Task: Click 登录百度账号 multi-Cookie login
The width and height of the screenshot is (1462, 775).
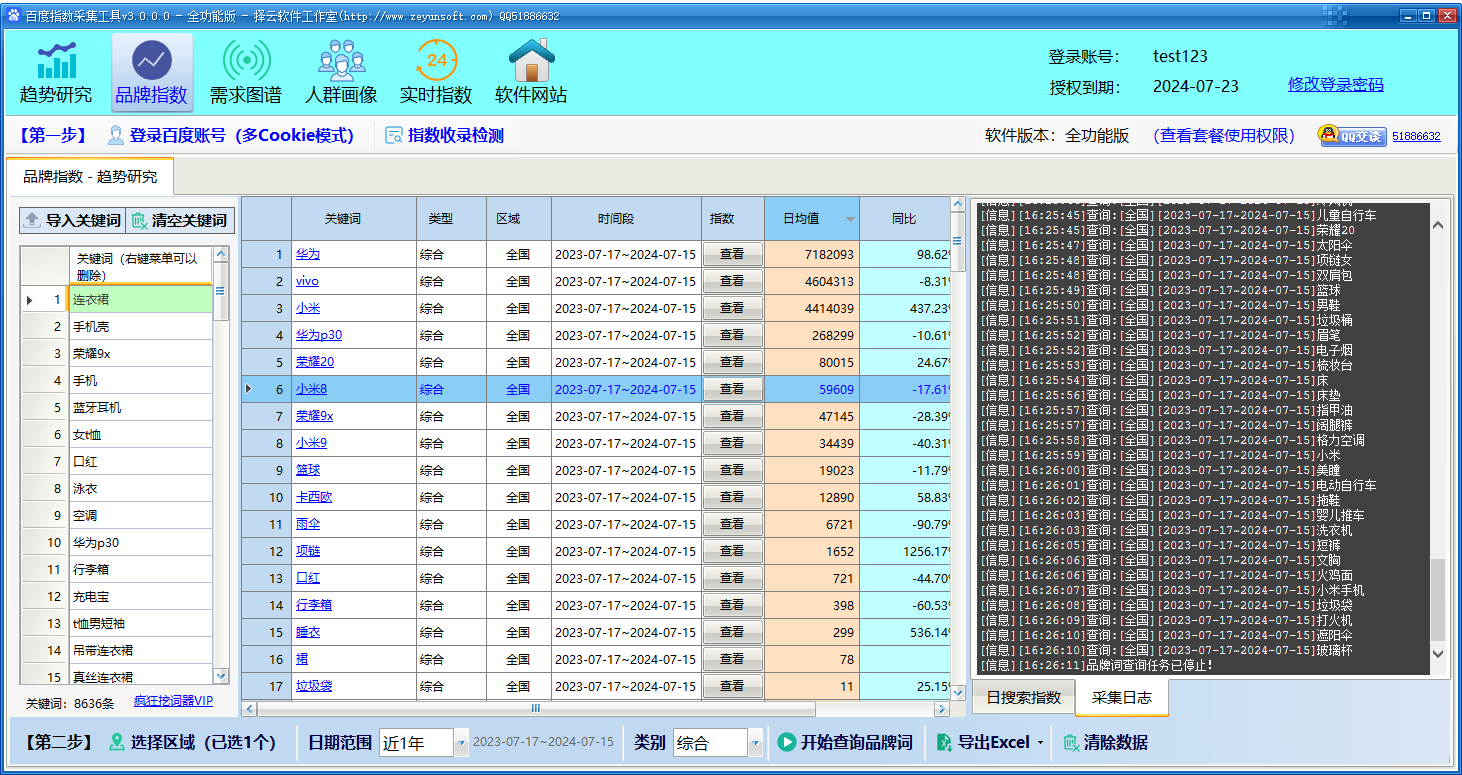Action: tap(231, 136)
